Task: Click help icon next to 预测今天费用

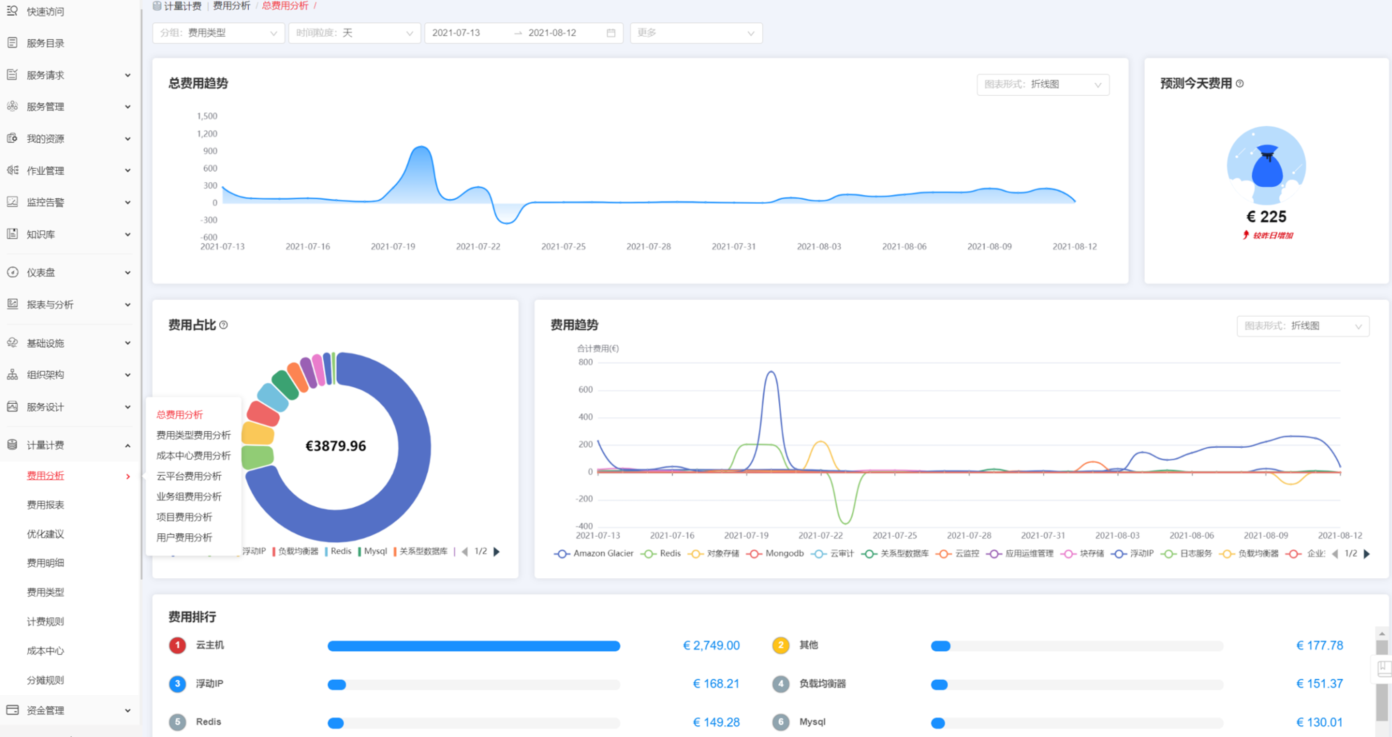Action: [x=1240, y=84]
